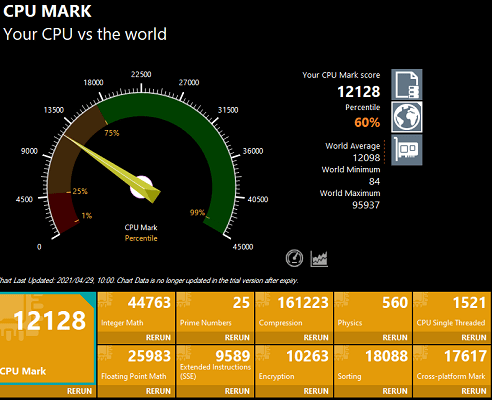Rerun the Compression test
This screenshot has width=492, height=400.
(x=316, y=337)
